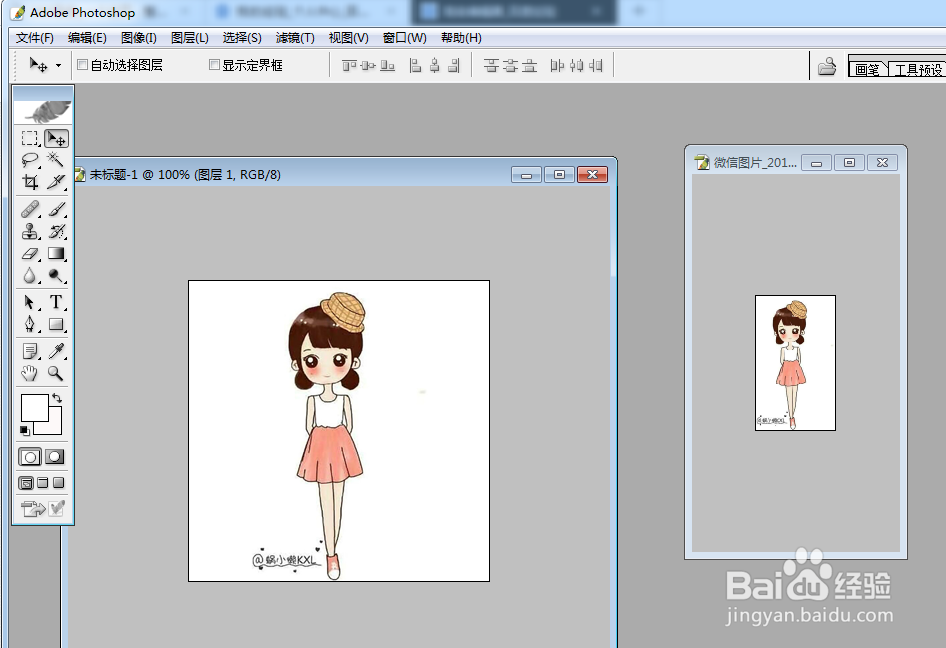Image resolution: width=946 pixels, height=648 pixels.
Task: Enable 自动选择图层 checkbox
Action: (x=83, y=65)
